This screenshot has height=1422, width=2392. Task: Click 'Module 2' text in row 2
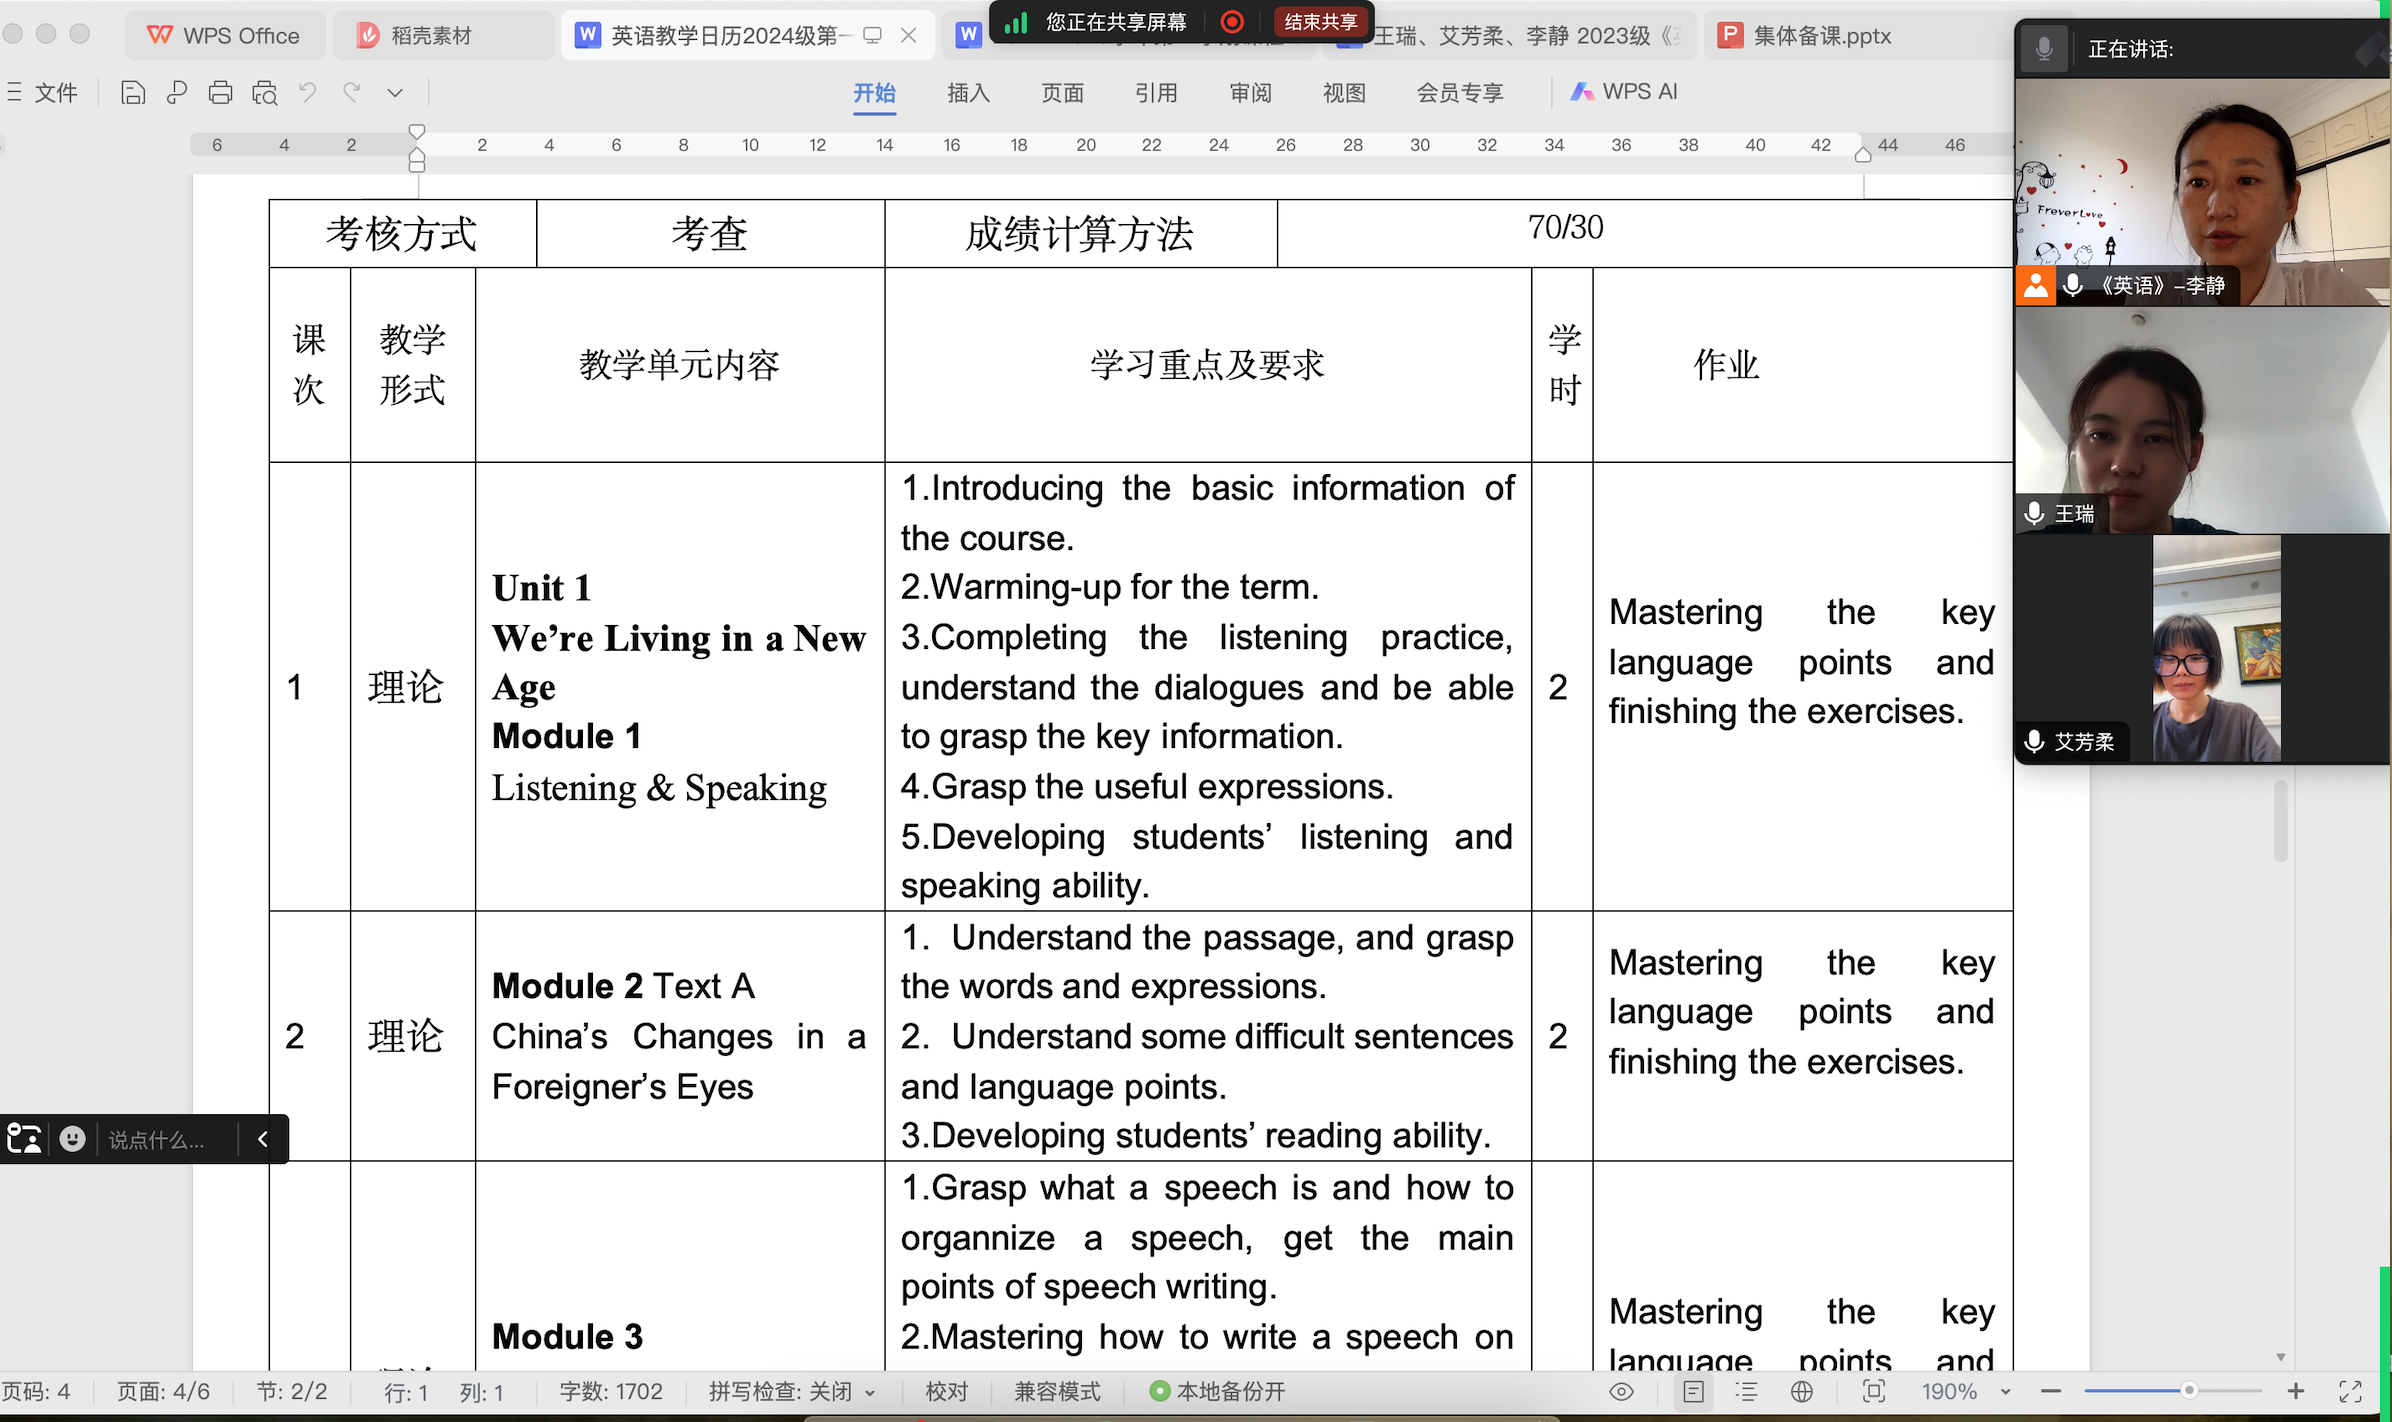567,986
